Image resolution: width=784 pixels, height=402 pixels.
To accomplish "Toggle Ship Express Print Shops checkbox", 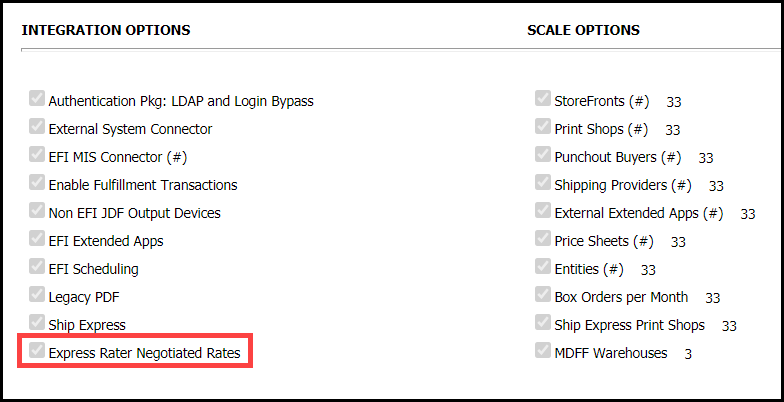I will pos(543,323).
